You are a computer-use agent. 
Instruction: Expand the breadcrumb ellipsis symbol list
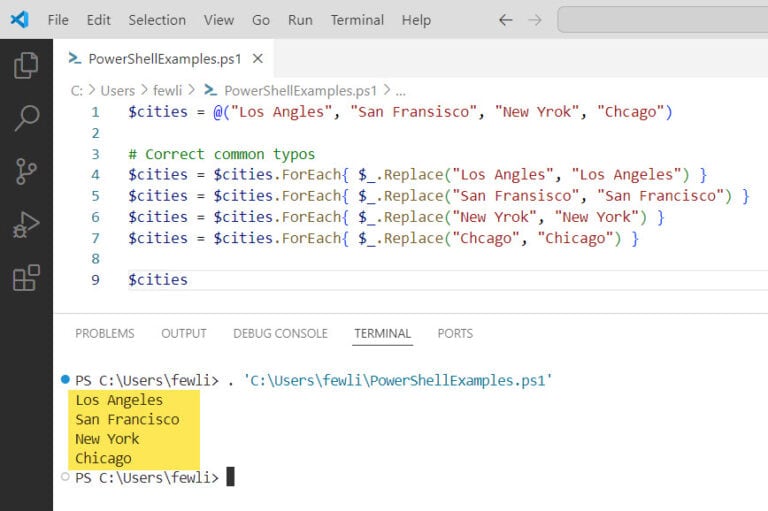401,91
